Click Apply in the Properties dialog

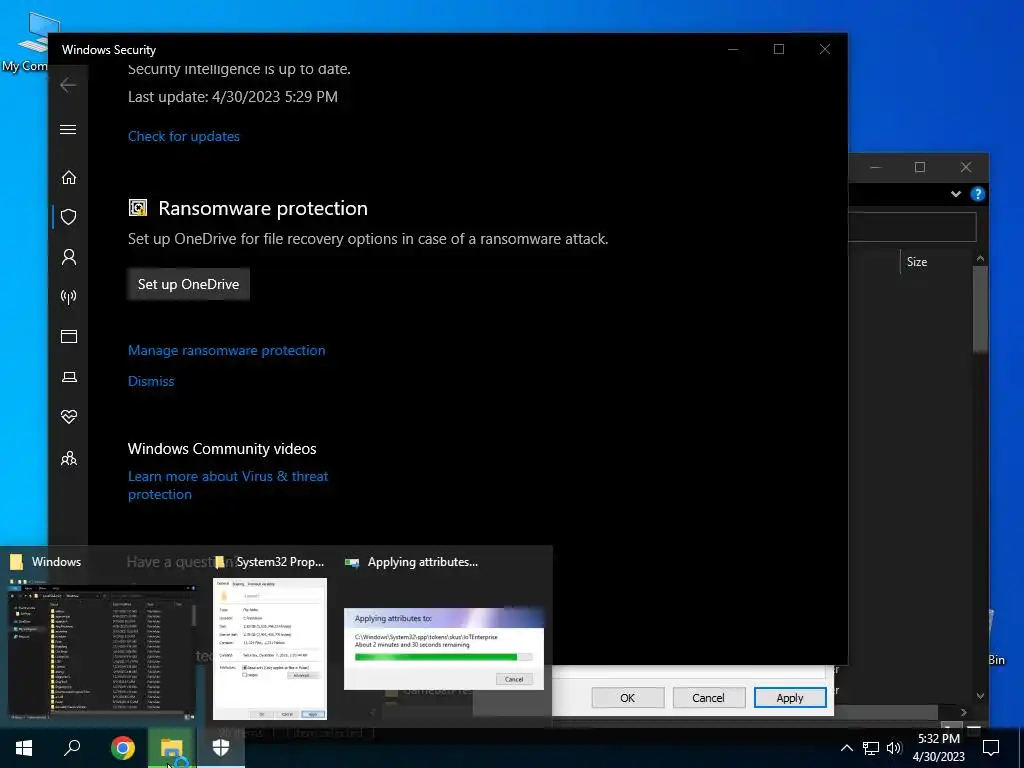[790, 697]
